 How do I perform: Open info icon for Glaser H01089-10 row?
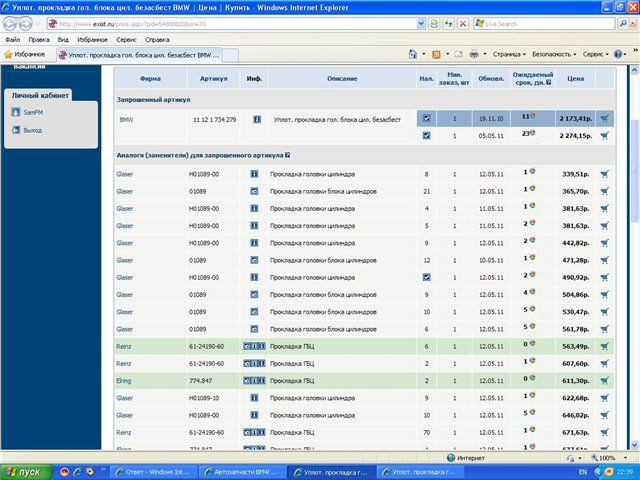coord(254,398)
